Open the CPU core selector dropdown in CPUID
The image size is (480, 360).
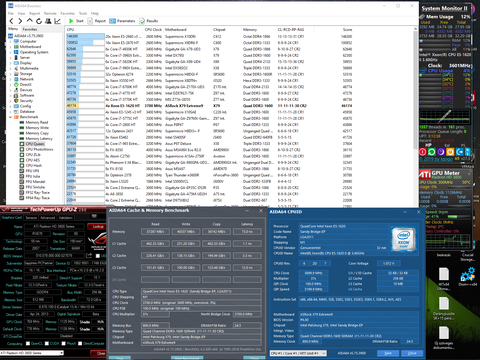(x=298, y=353)
